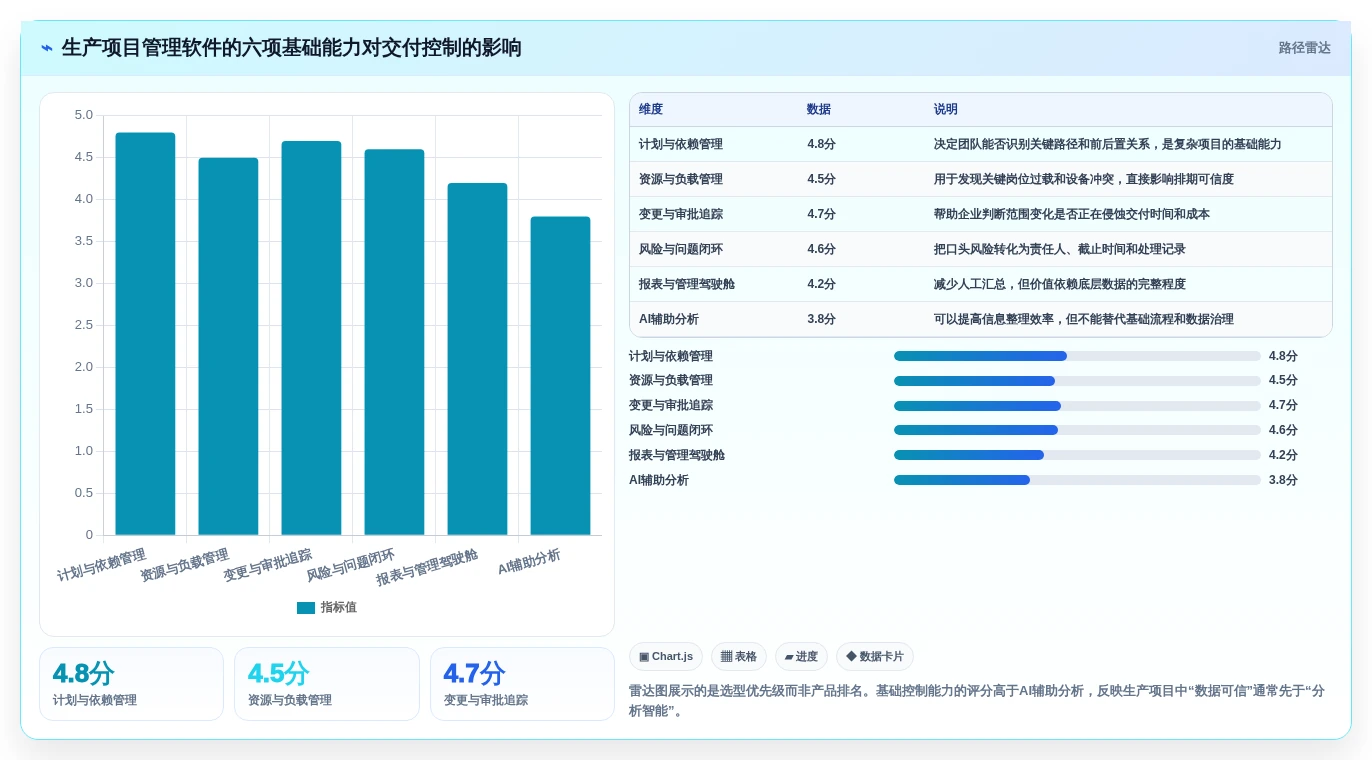Click progress bar for 变更与审批追踪
Image resolution: width=1372 pixels, height=760 pixels.
point(1077,406)
